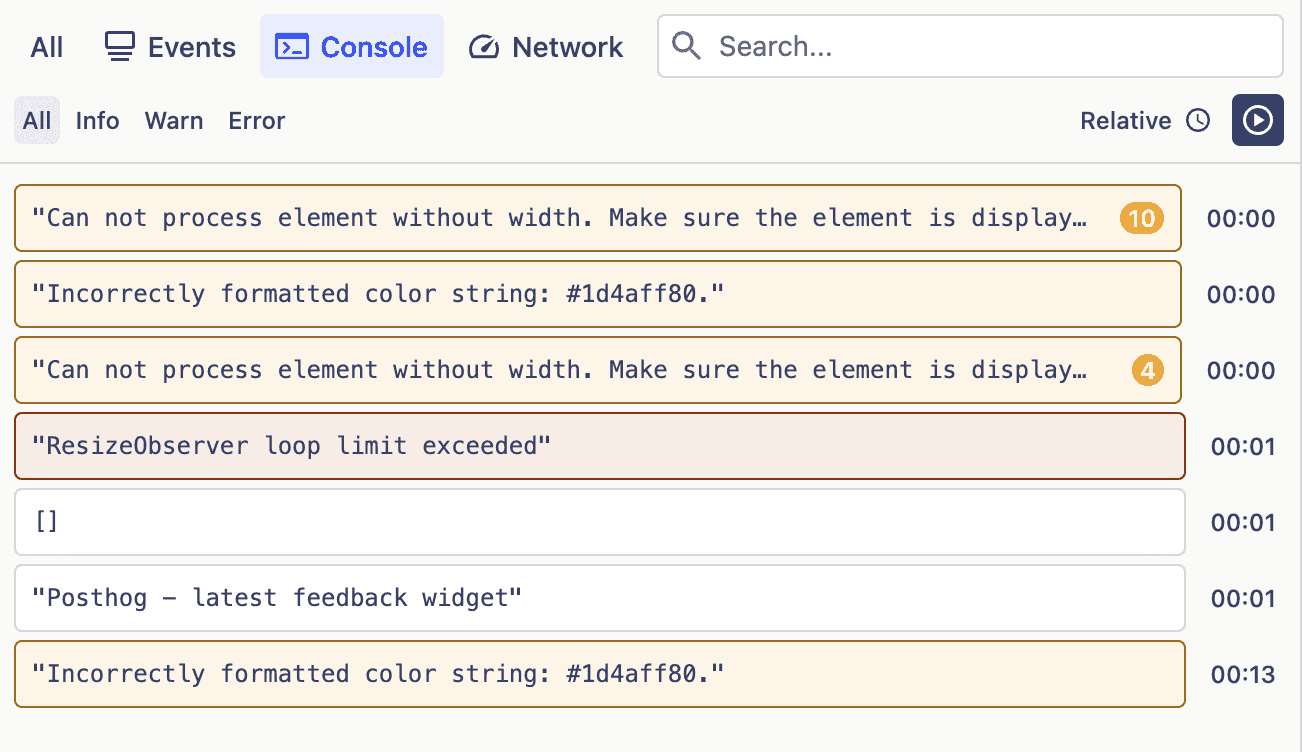The image size is (1302, 752).
Task: Click the clock icon beside Relative
Action: point(1198,121)
